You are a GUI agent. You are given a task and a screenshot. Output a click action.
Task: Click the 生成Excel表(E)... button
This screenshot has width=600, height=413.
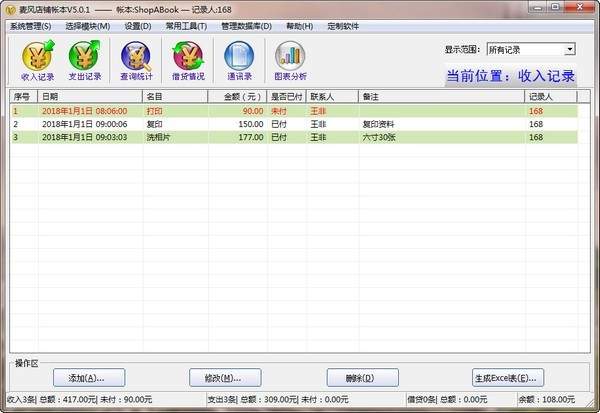coord(508,378)
